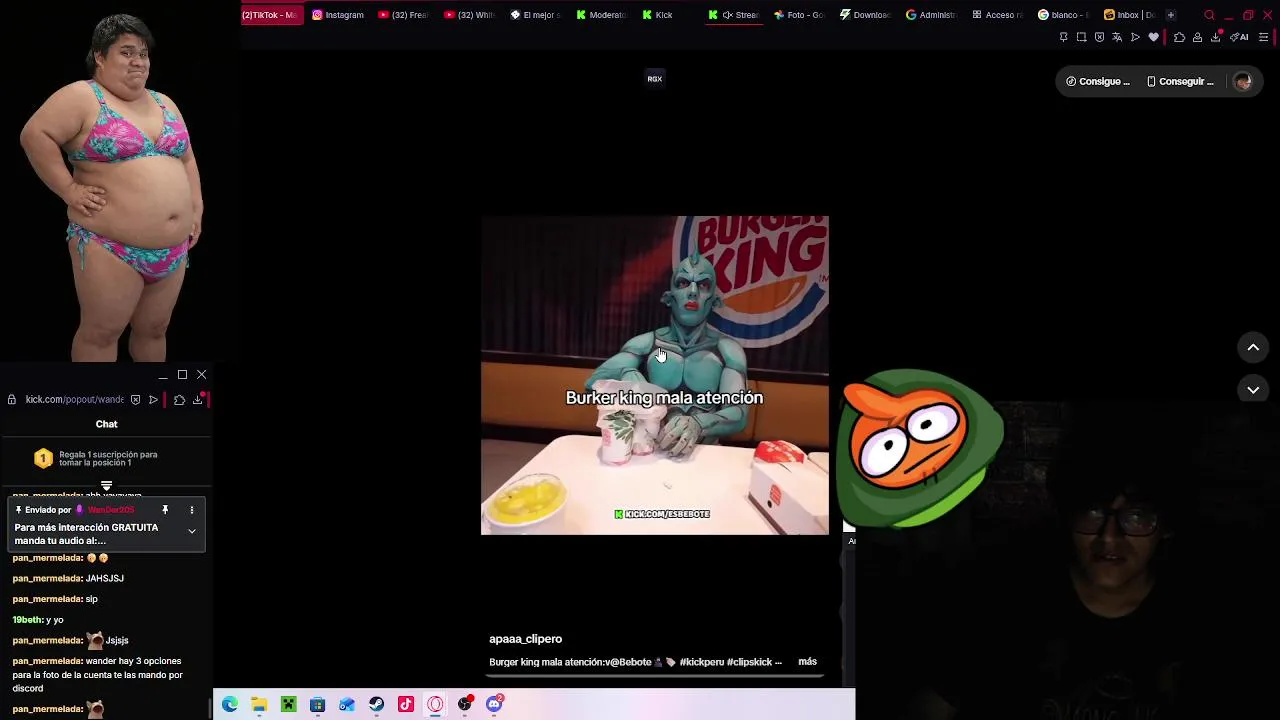The height and width of the screenshot is (720, 1280).
Task: Open the extensions cube icon
Action: pyautogui.click(x=1179, y=37)
